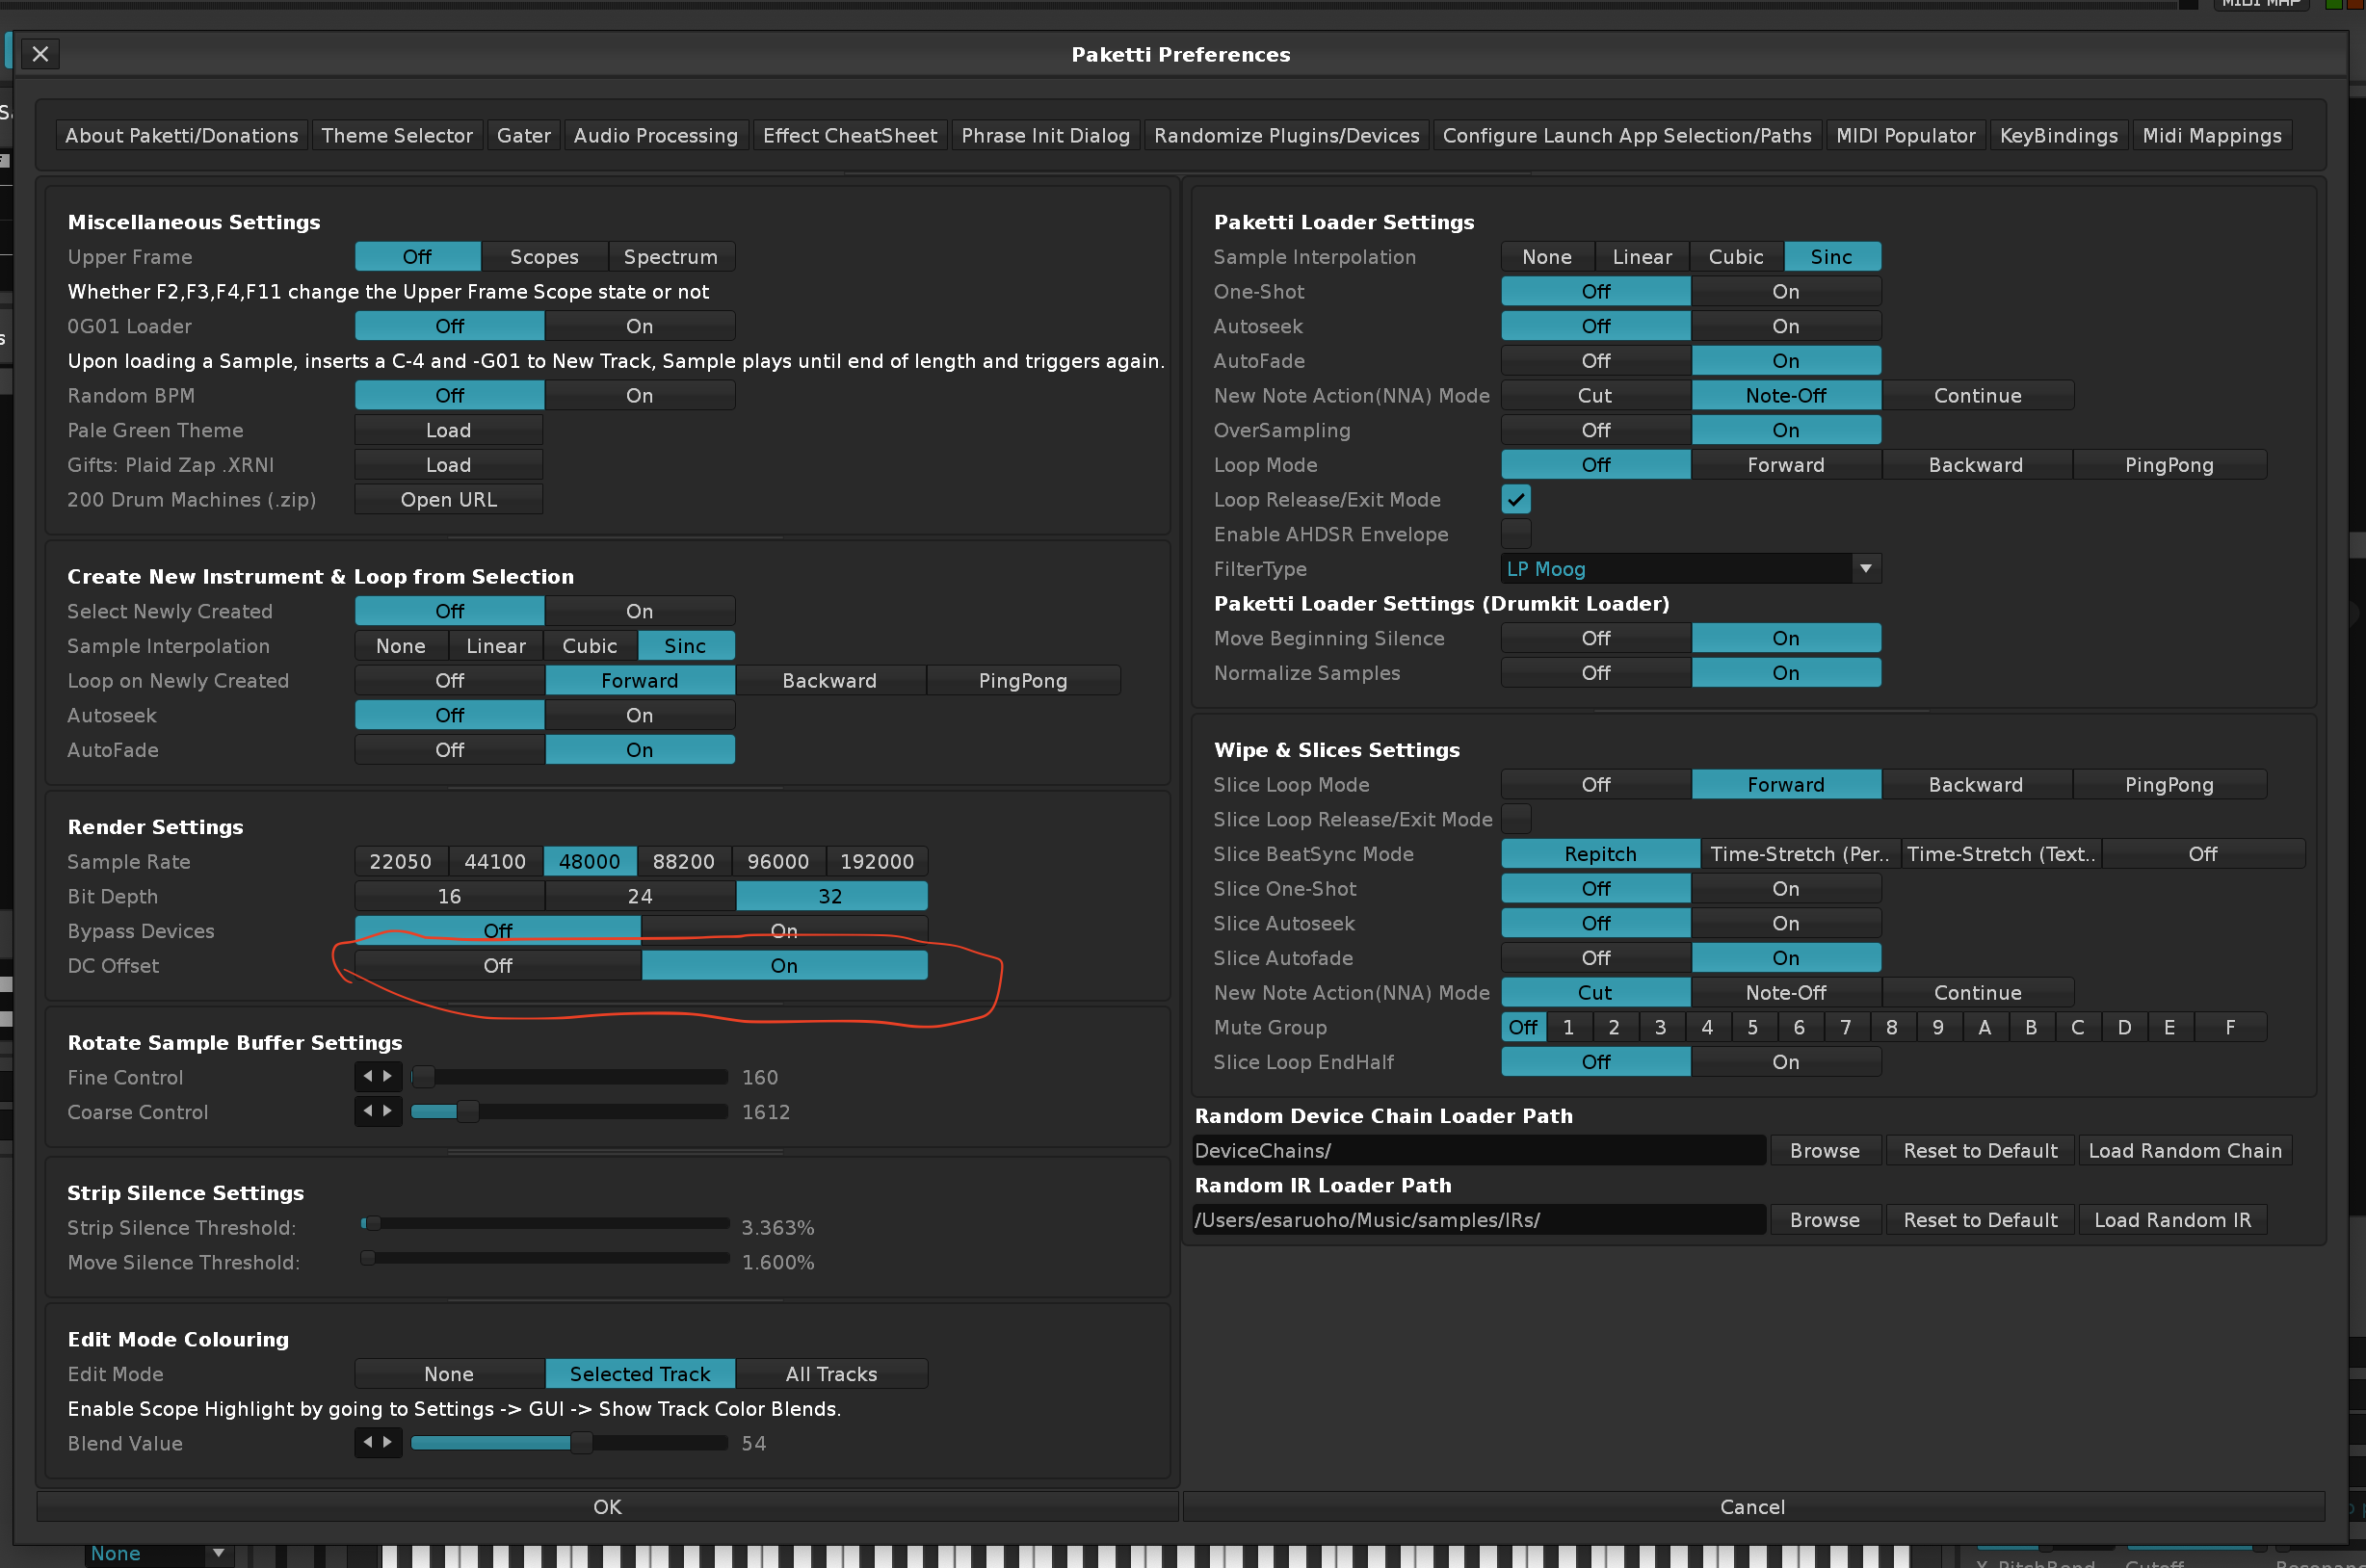Switch to the KeyBindings tab

2057,135
